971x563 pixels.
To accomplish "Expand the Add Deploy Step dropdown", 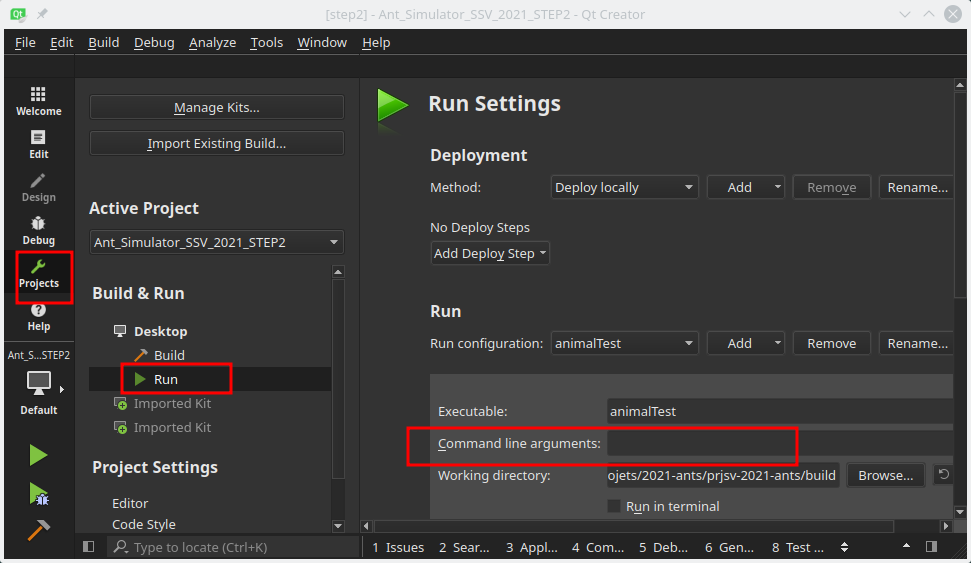I will point(490,253).
